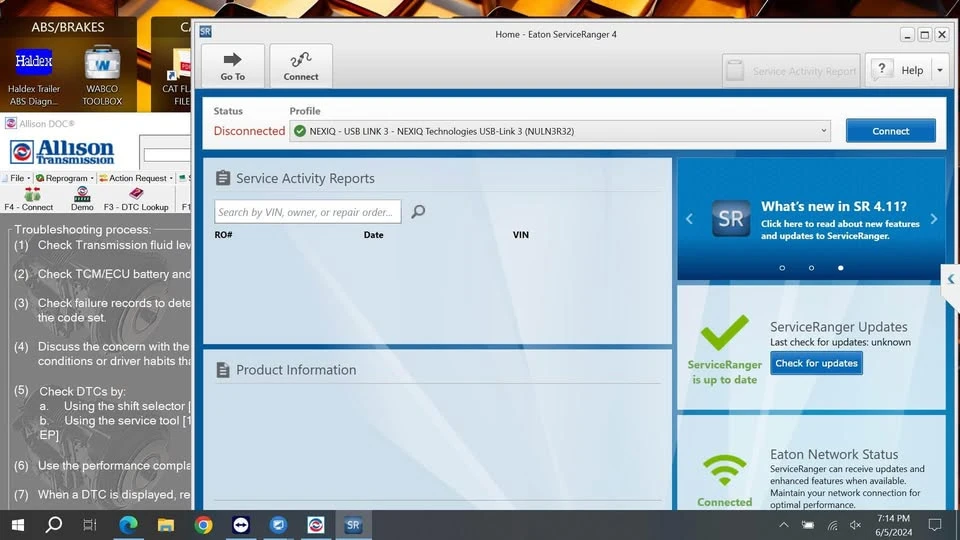Sort reports by the RO# column header
Viewport: 960px width, 540px height.
[223, 234]
